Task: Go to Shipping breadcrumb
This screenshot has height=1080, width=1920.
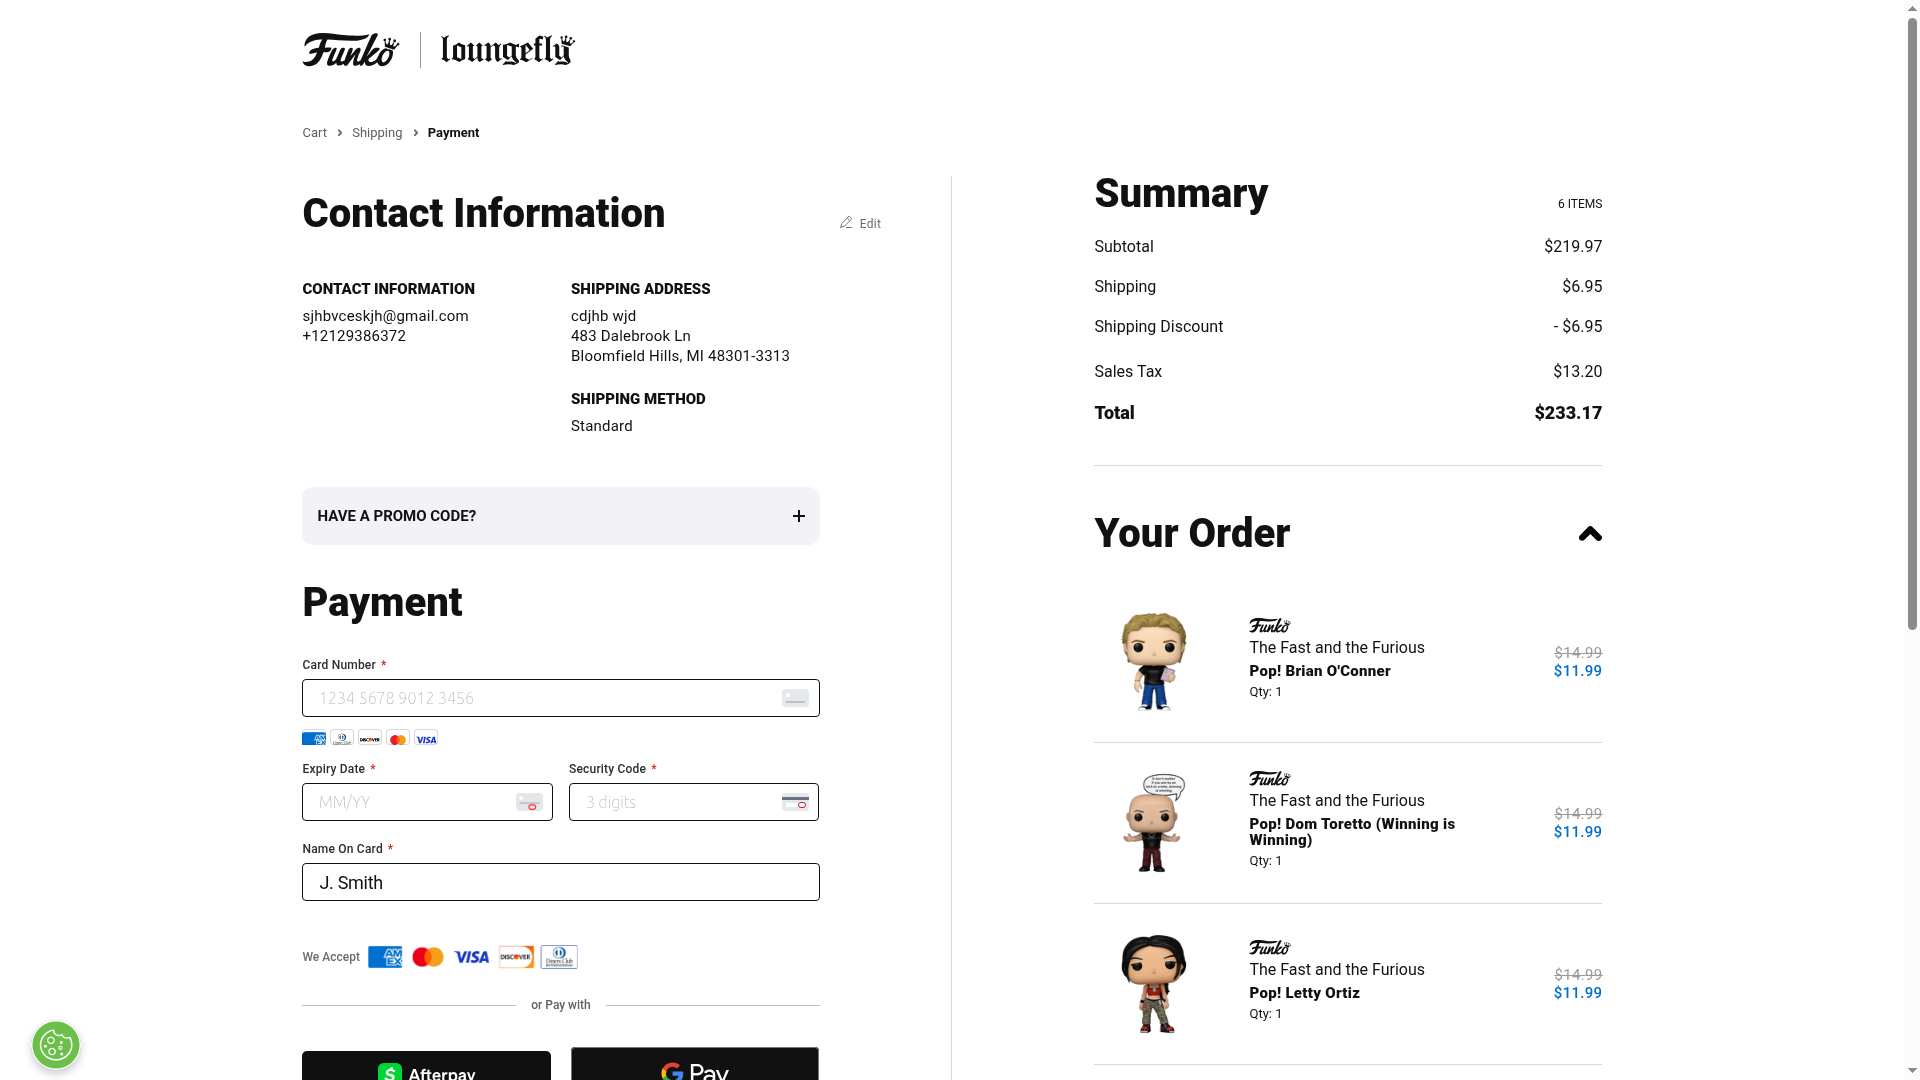Action: click(377, 133)
